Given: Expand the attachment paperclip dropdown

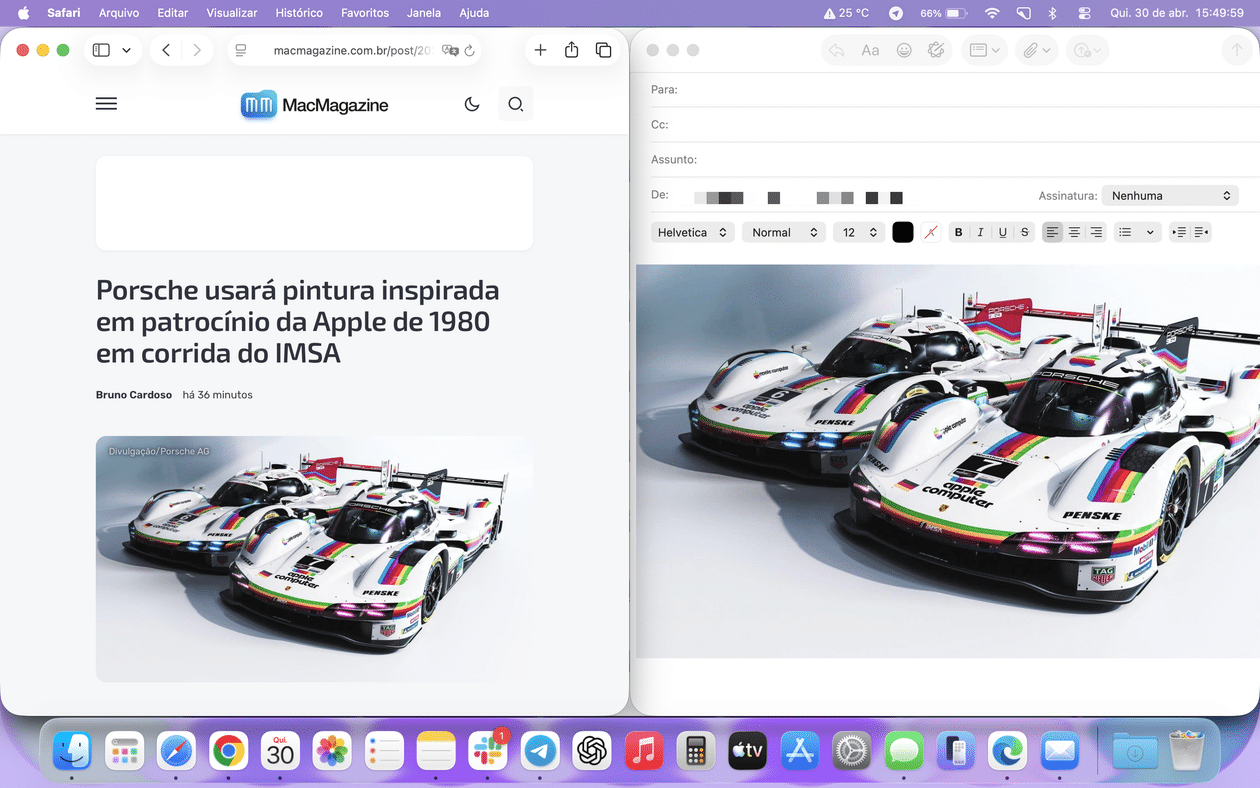Looking at the screenshot, I should click(1036, 50).
